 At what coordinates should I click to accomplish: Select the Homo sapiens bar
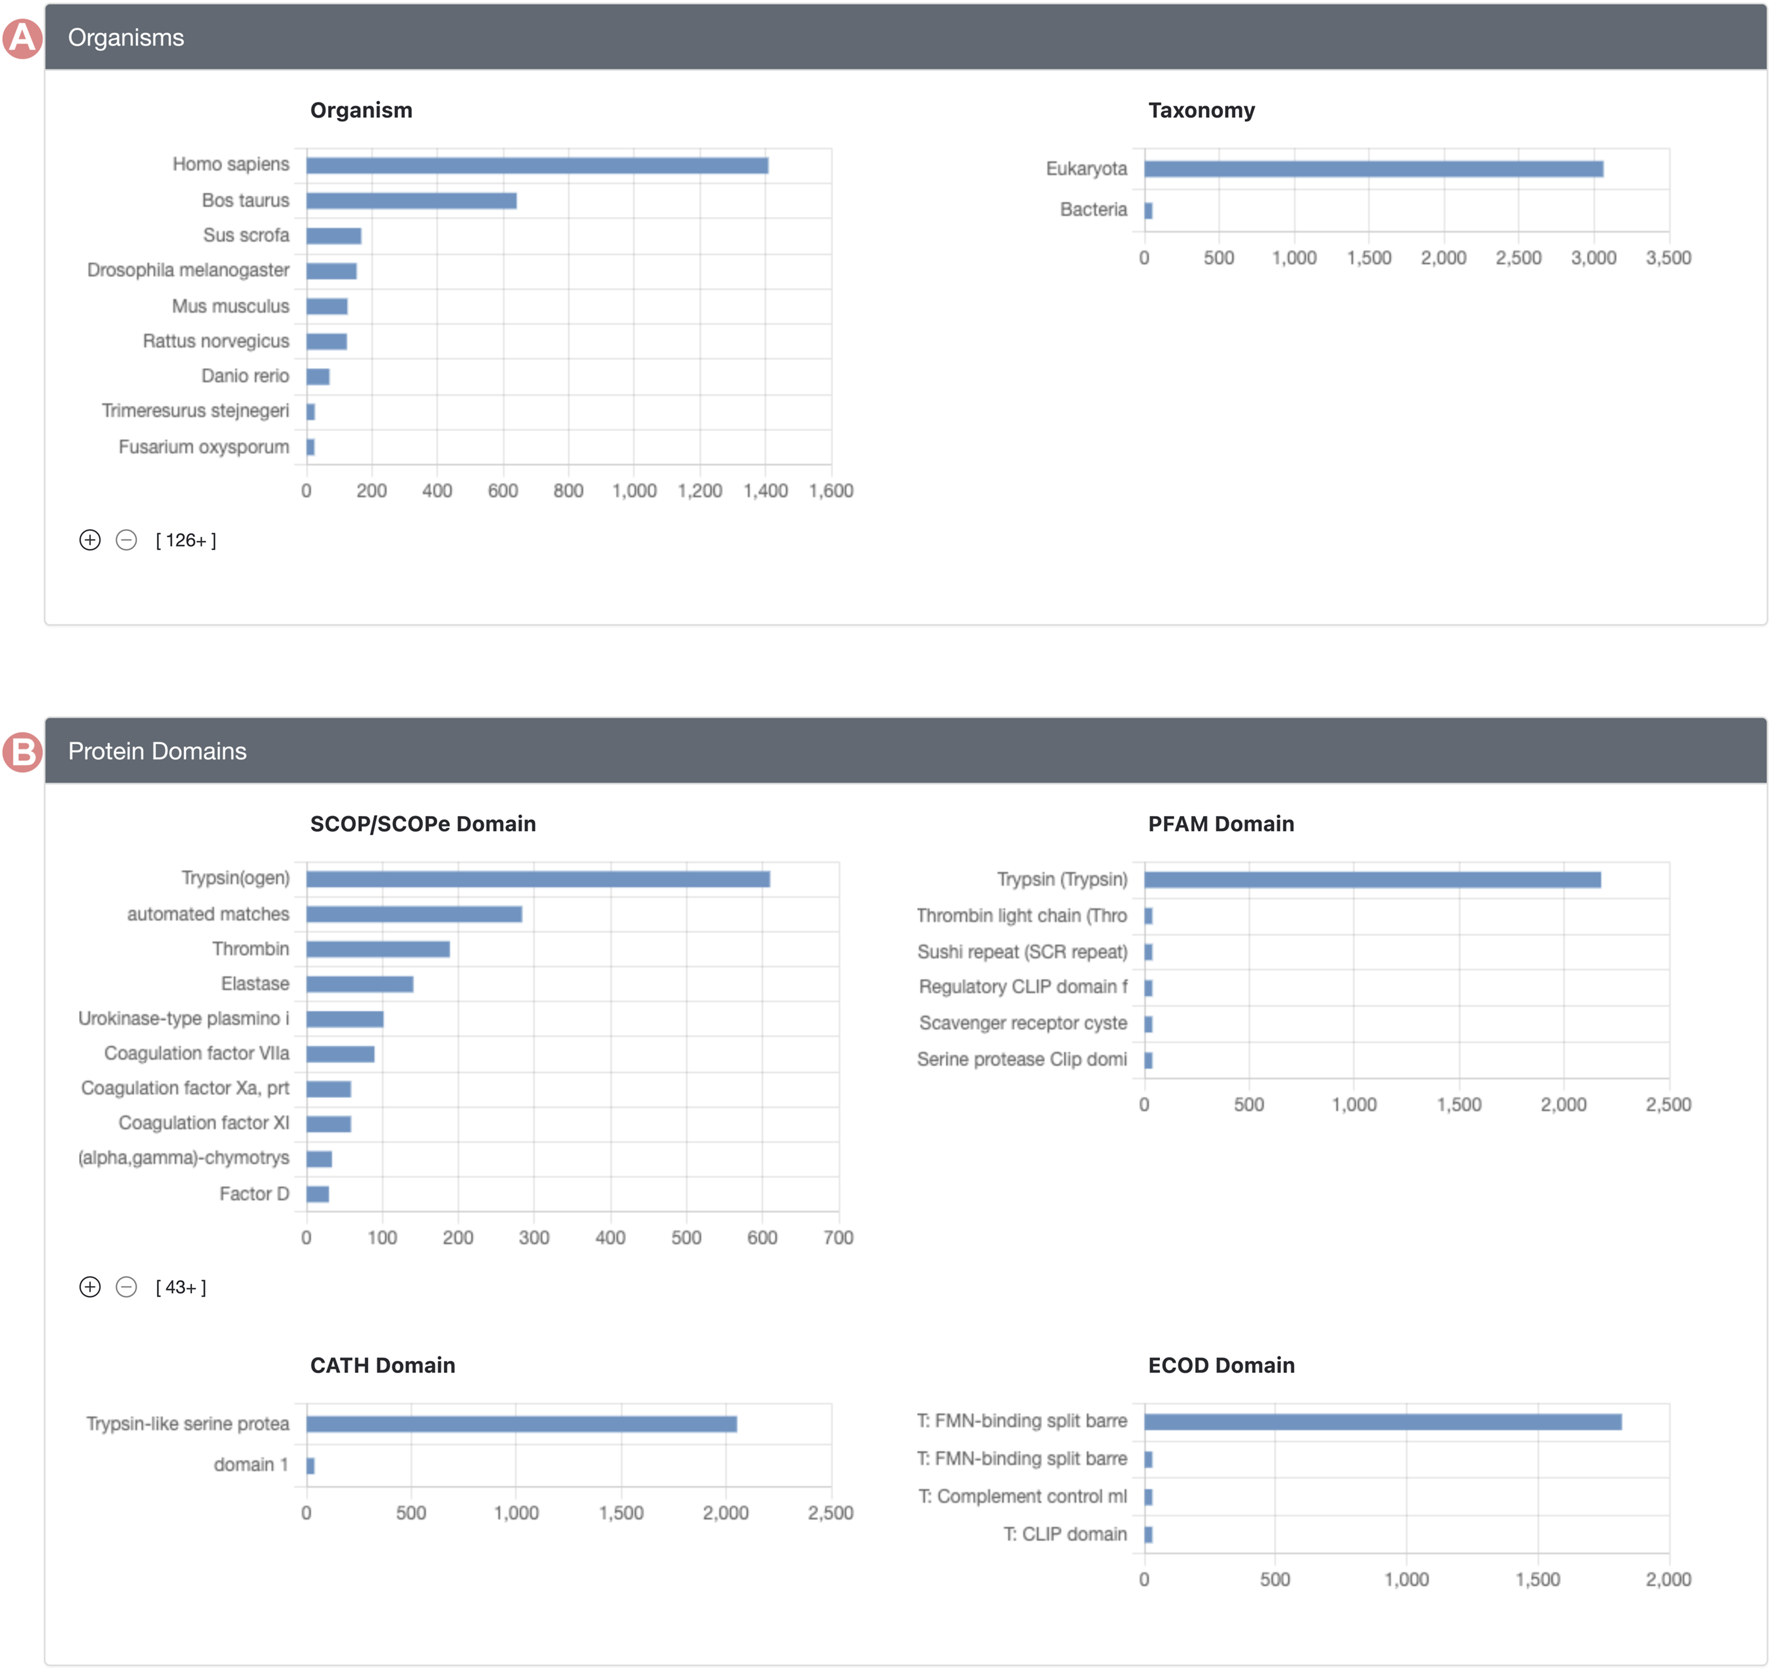[537, 165]
